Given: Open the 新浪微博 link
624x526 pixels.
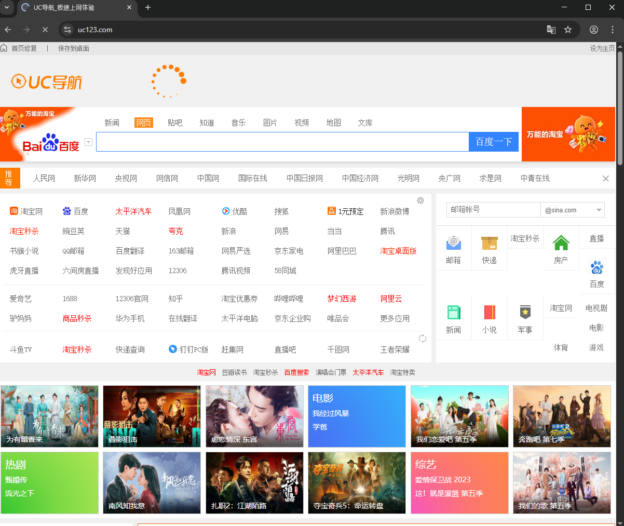Looking at the screenshot, I should (394, 211).
